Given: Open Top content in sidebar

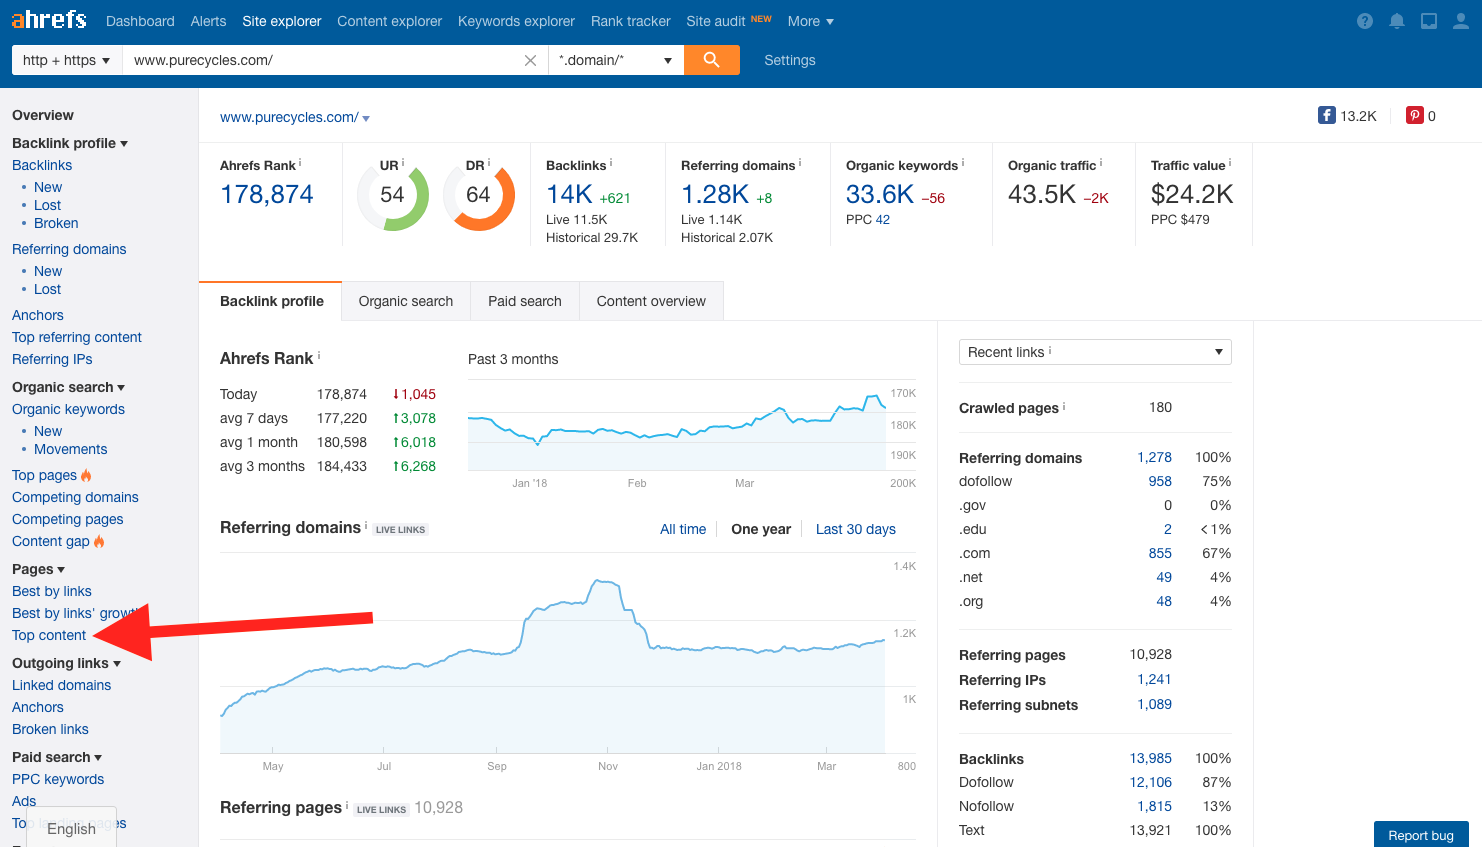Looking at the screenshot, I should coord(49,635).
